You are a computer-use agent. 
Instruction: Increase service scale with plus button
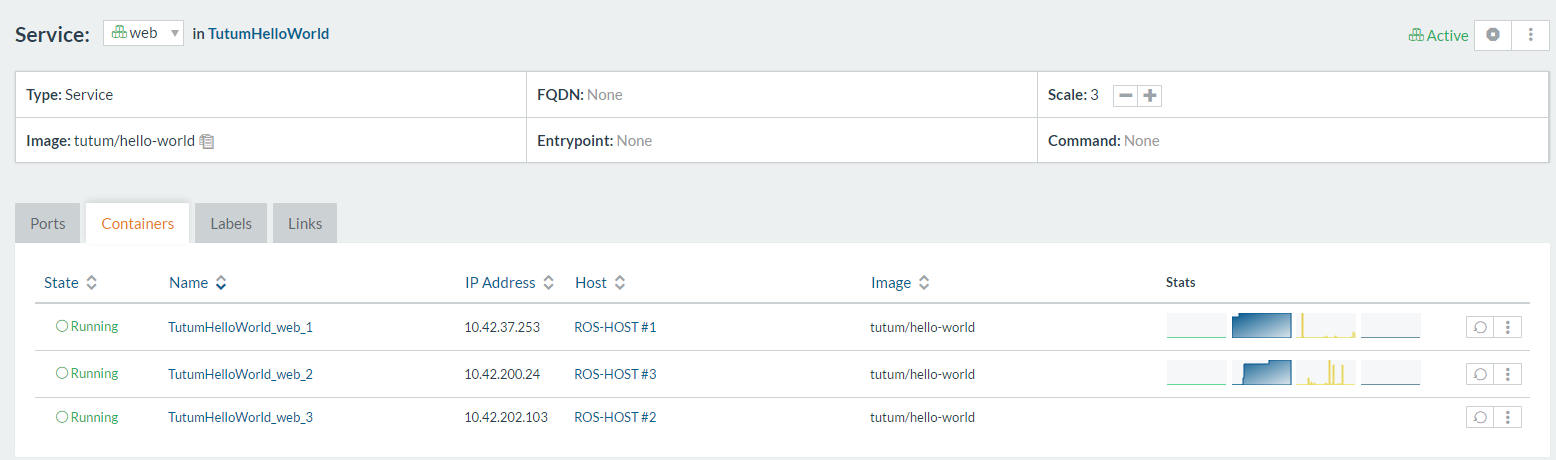[1150, 96]
